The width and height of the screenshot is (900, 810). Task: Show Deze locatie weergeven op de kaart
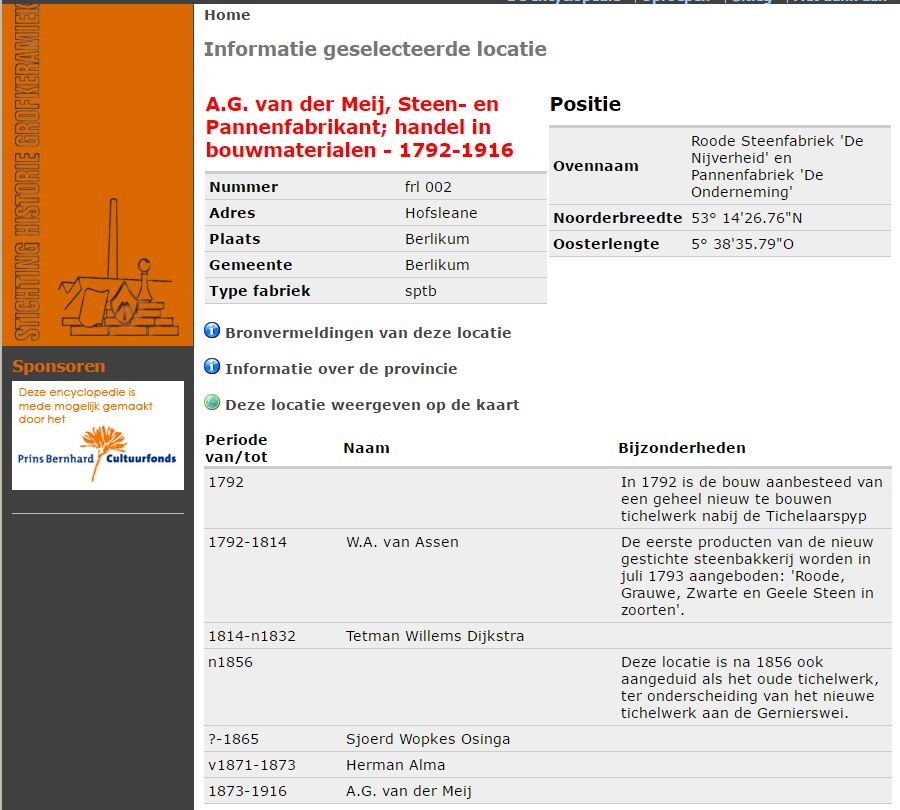pyautogui.click(x=371, y=405)
